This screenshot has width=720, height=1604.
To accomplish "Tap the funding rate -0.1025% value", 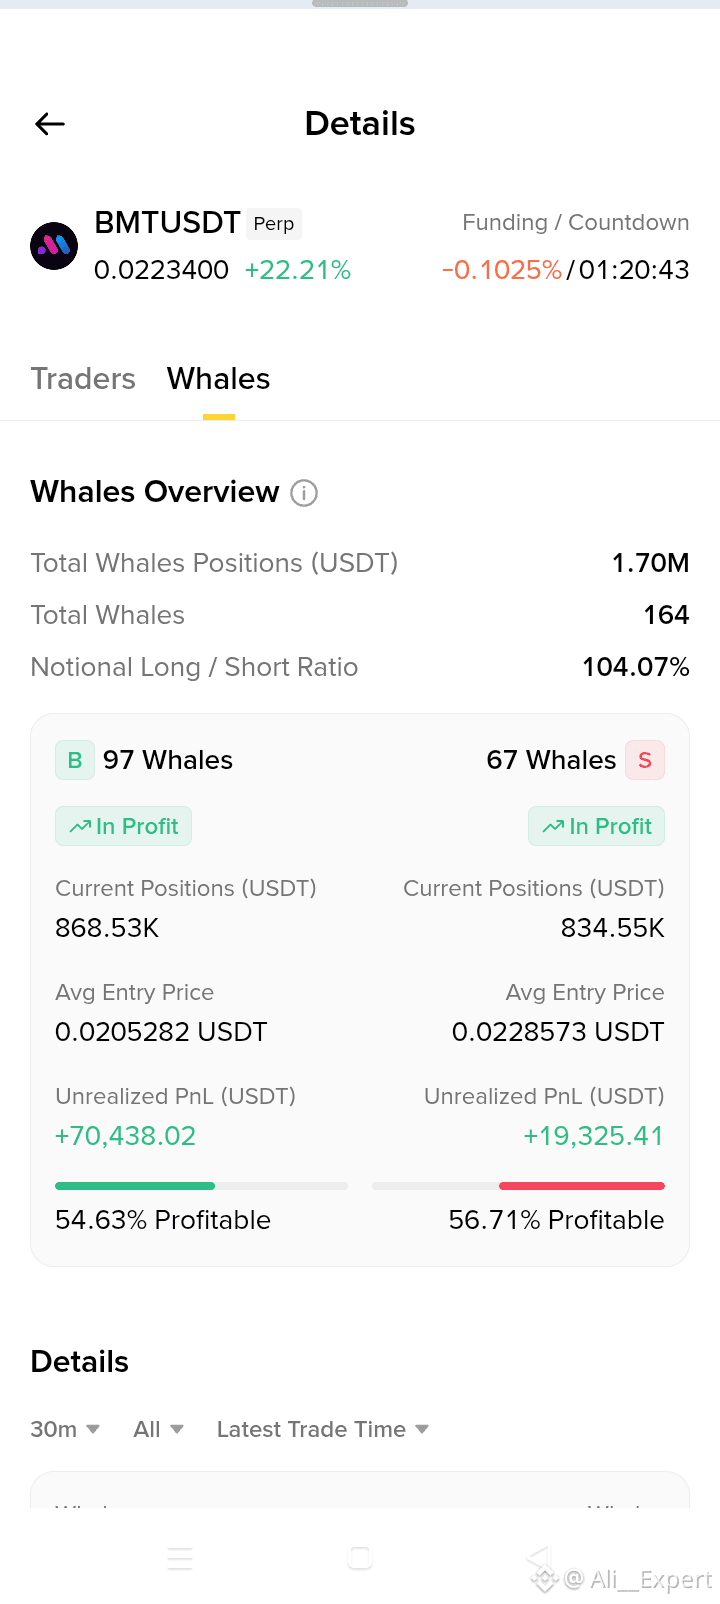I will [502, 270].
